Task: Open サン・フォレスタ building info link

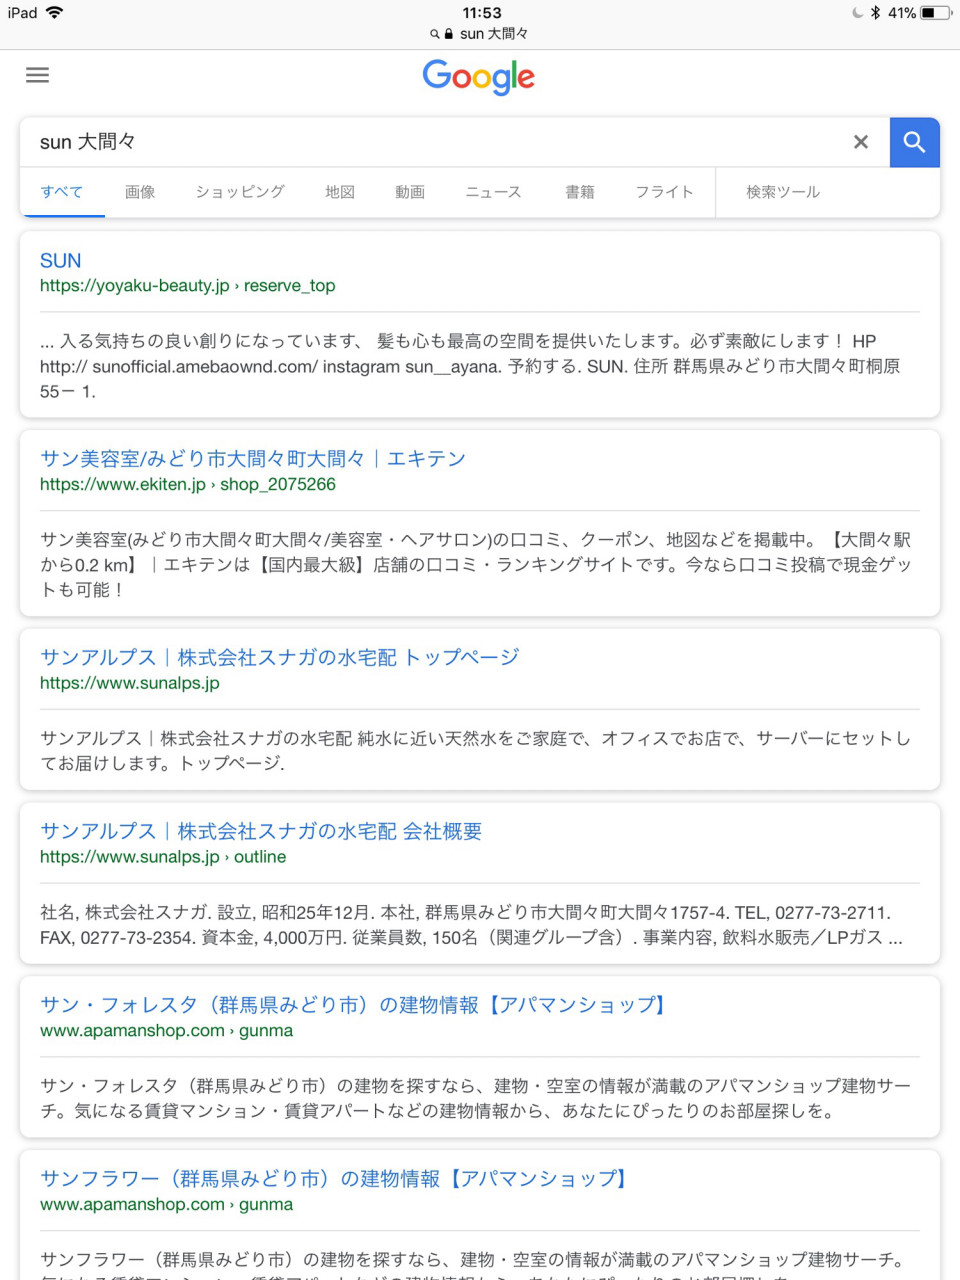Action: [x=354, y=1005]
